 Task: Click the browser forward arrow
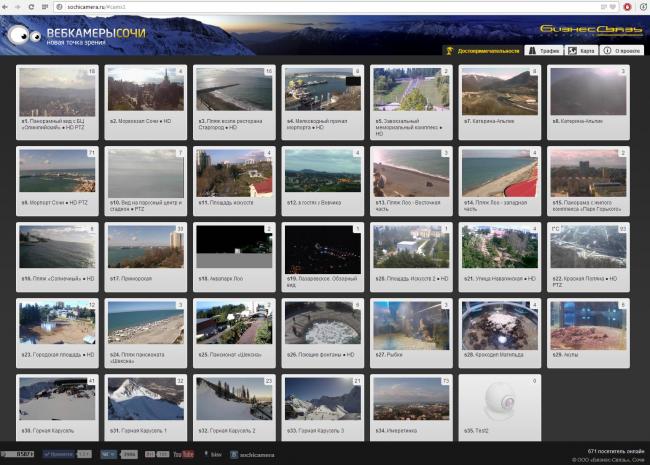18,7
